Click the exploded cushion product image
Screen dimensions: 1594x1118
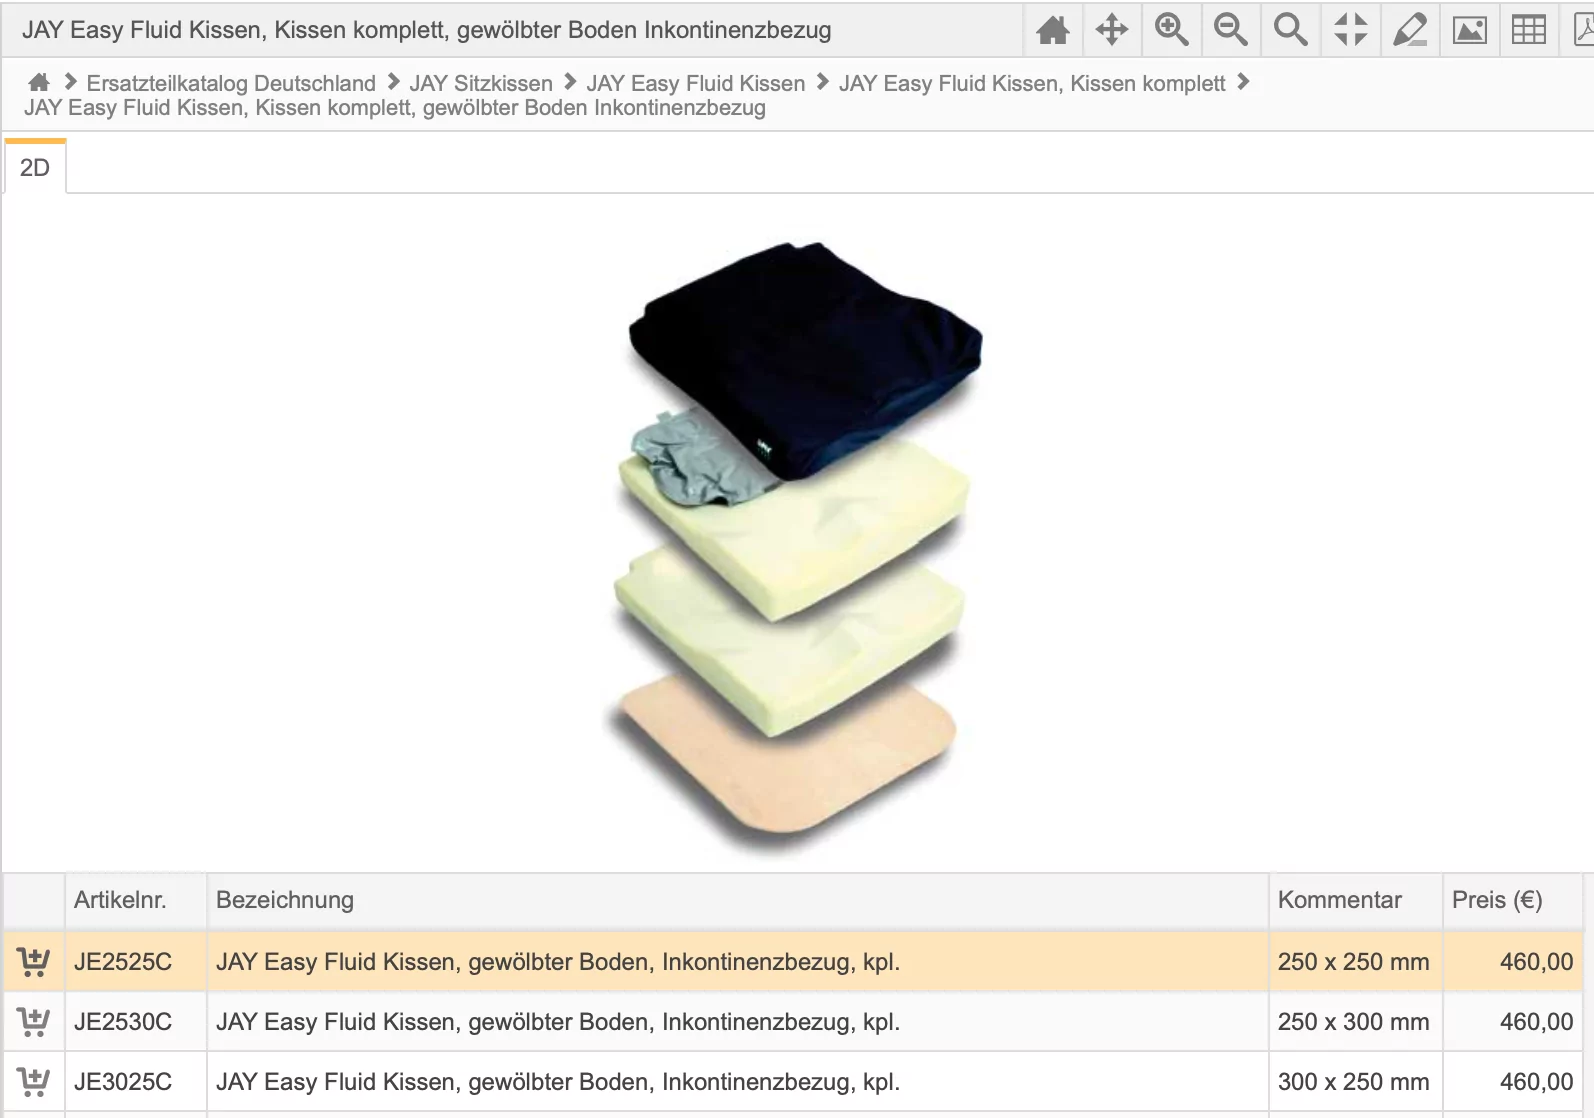pyautogui.click(x=795, y=540)
